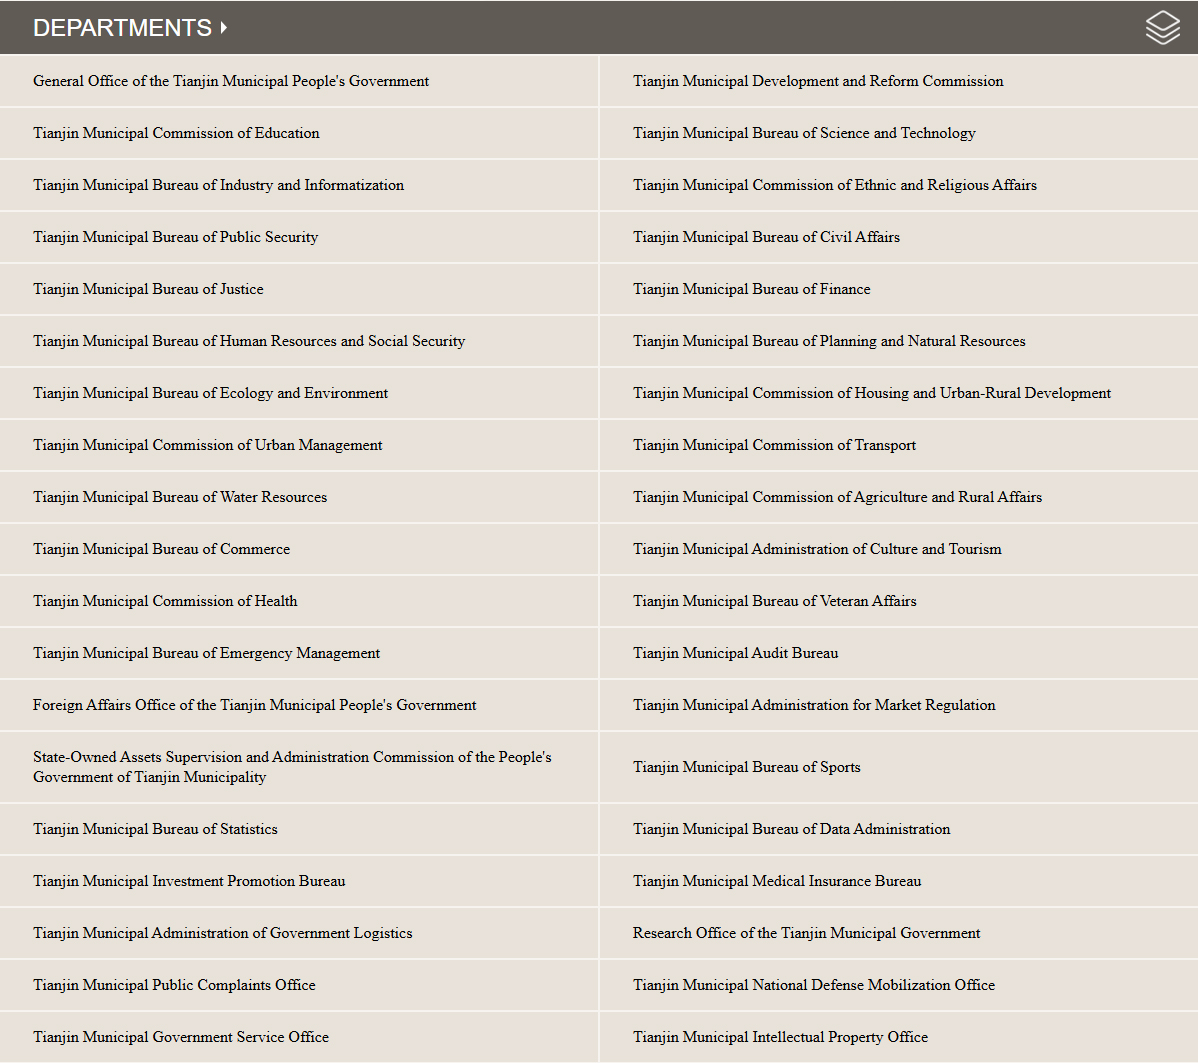The height and width of the screenshot is (1063, 1198).
Task: Open Tianjin Municipal Audit Bureau link
Action: (735, 653)
